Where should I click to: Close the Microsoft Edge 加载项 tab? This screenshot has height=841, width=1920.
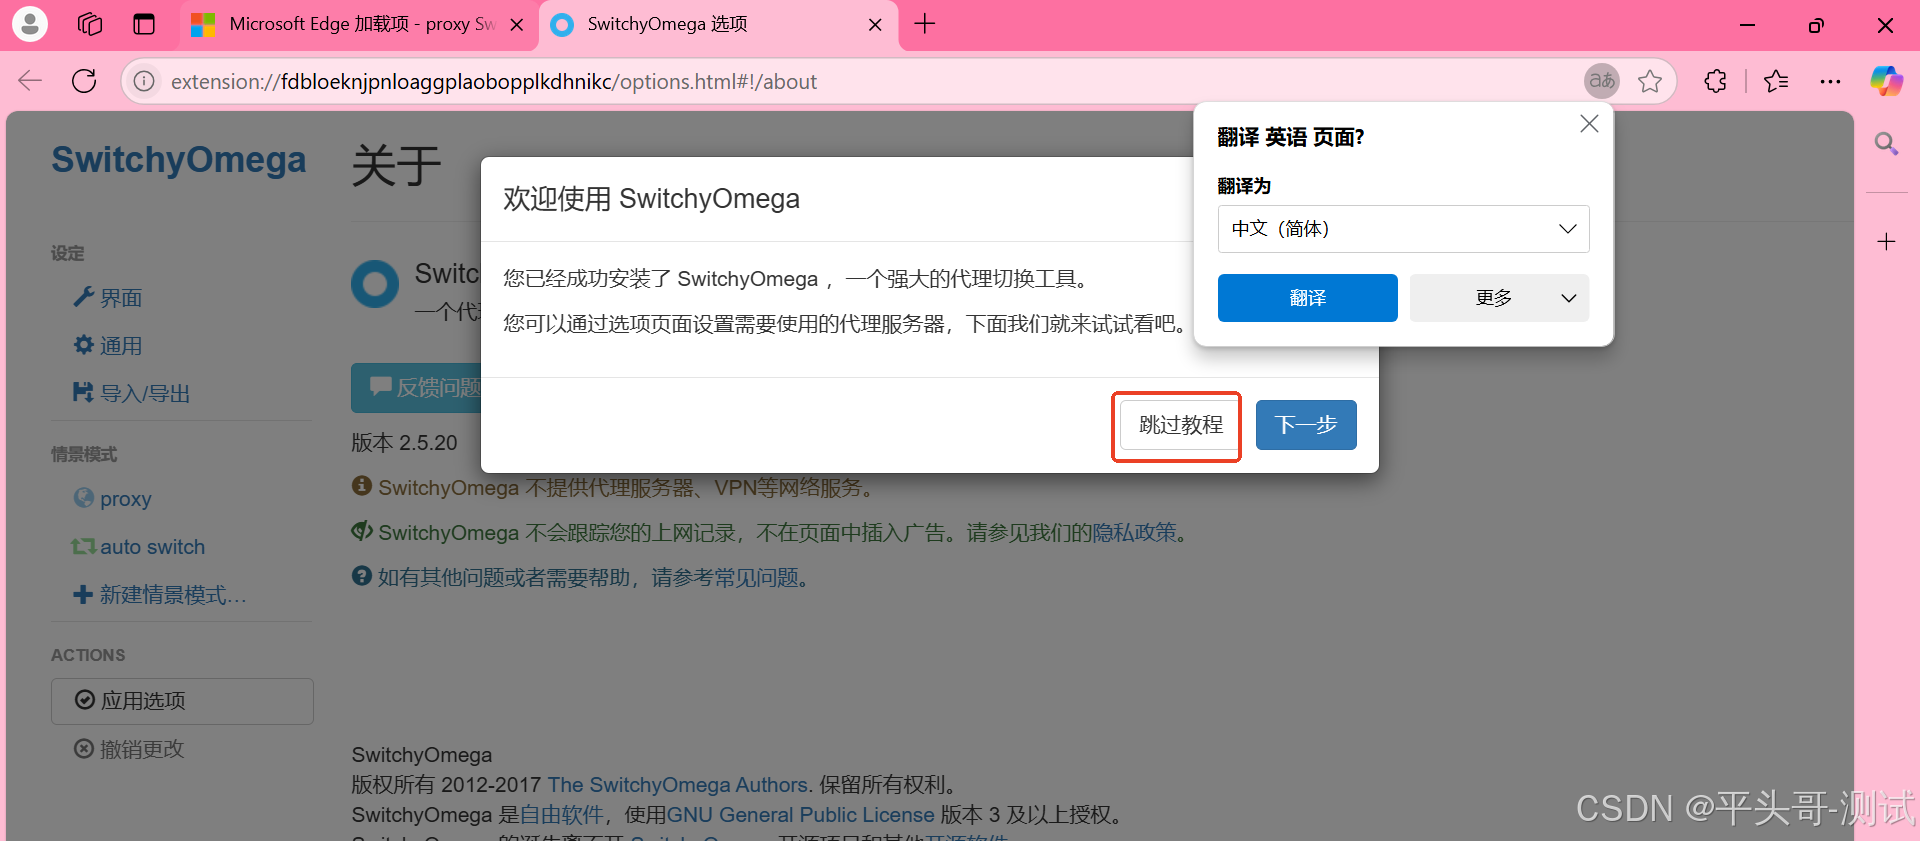point(517,25)
